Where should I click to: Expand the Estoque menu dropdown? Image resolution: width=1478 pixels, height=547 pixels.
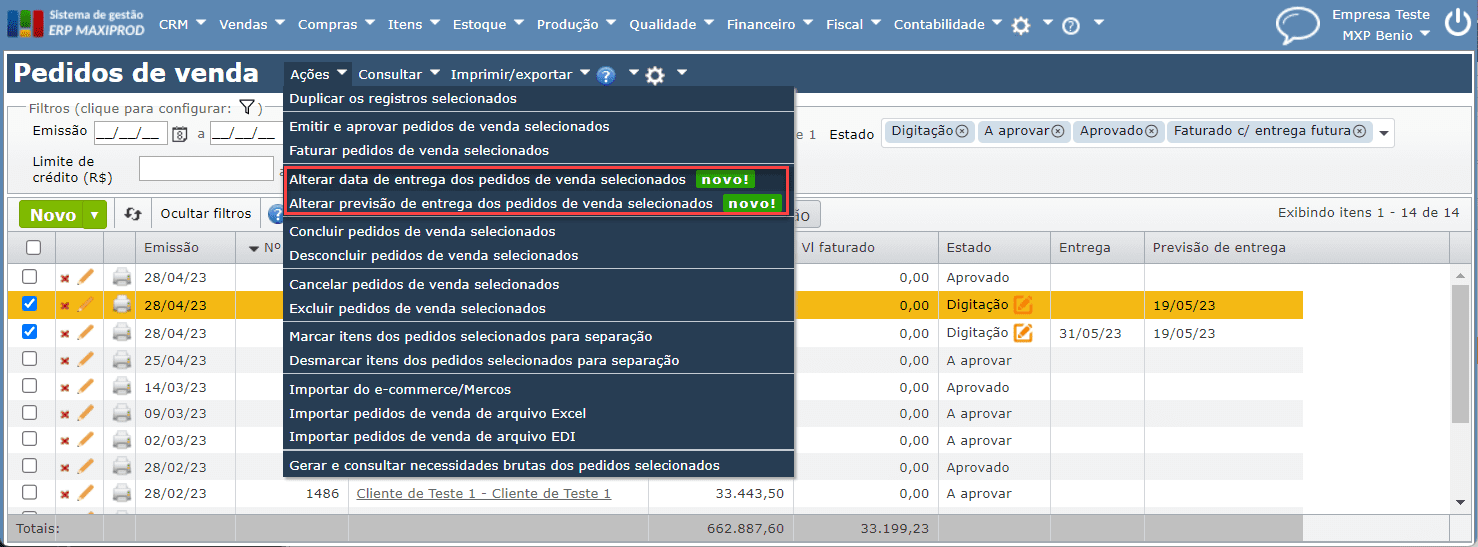coord(489,24)
